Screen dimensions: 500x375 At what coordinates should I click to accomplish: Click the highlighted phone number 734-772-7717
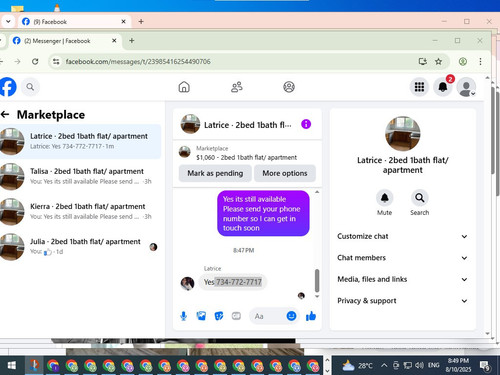pos(239,282)
